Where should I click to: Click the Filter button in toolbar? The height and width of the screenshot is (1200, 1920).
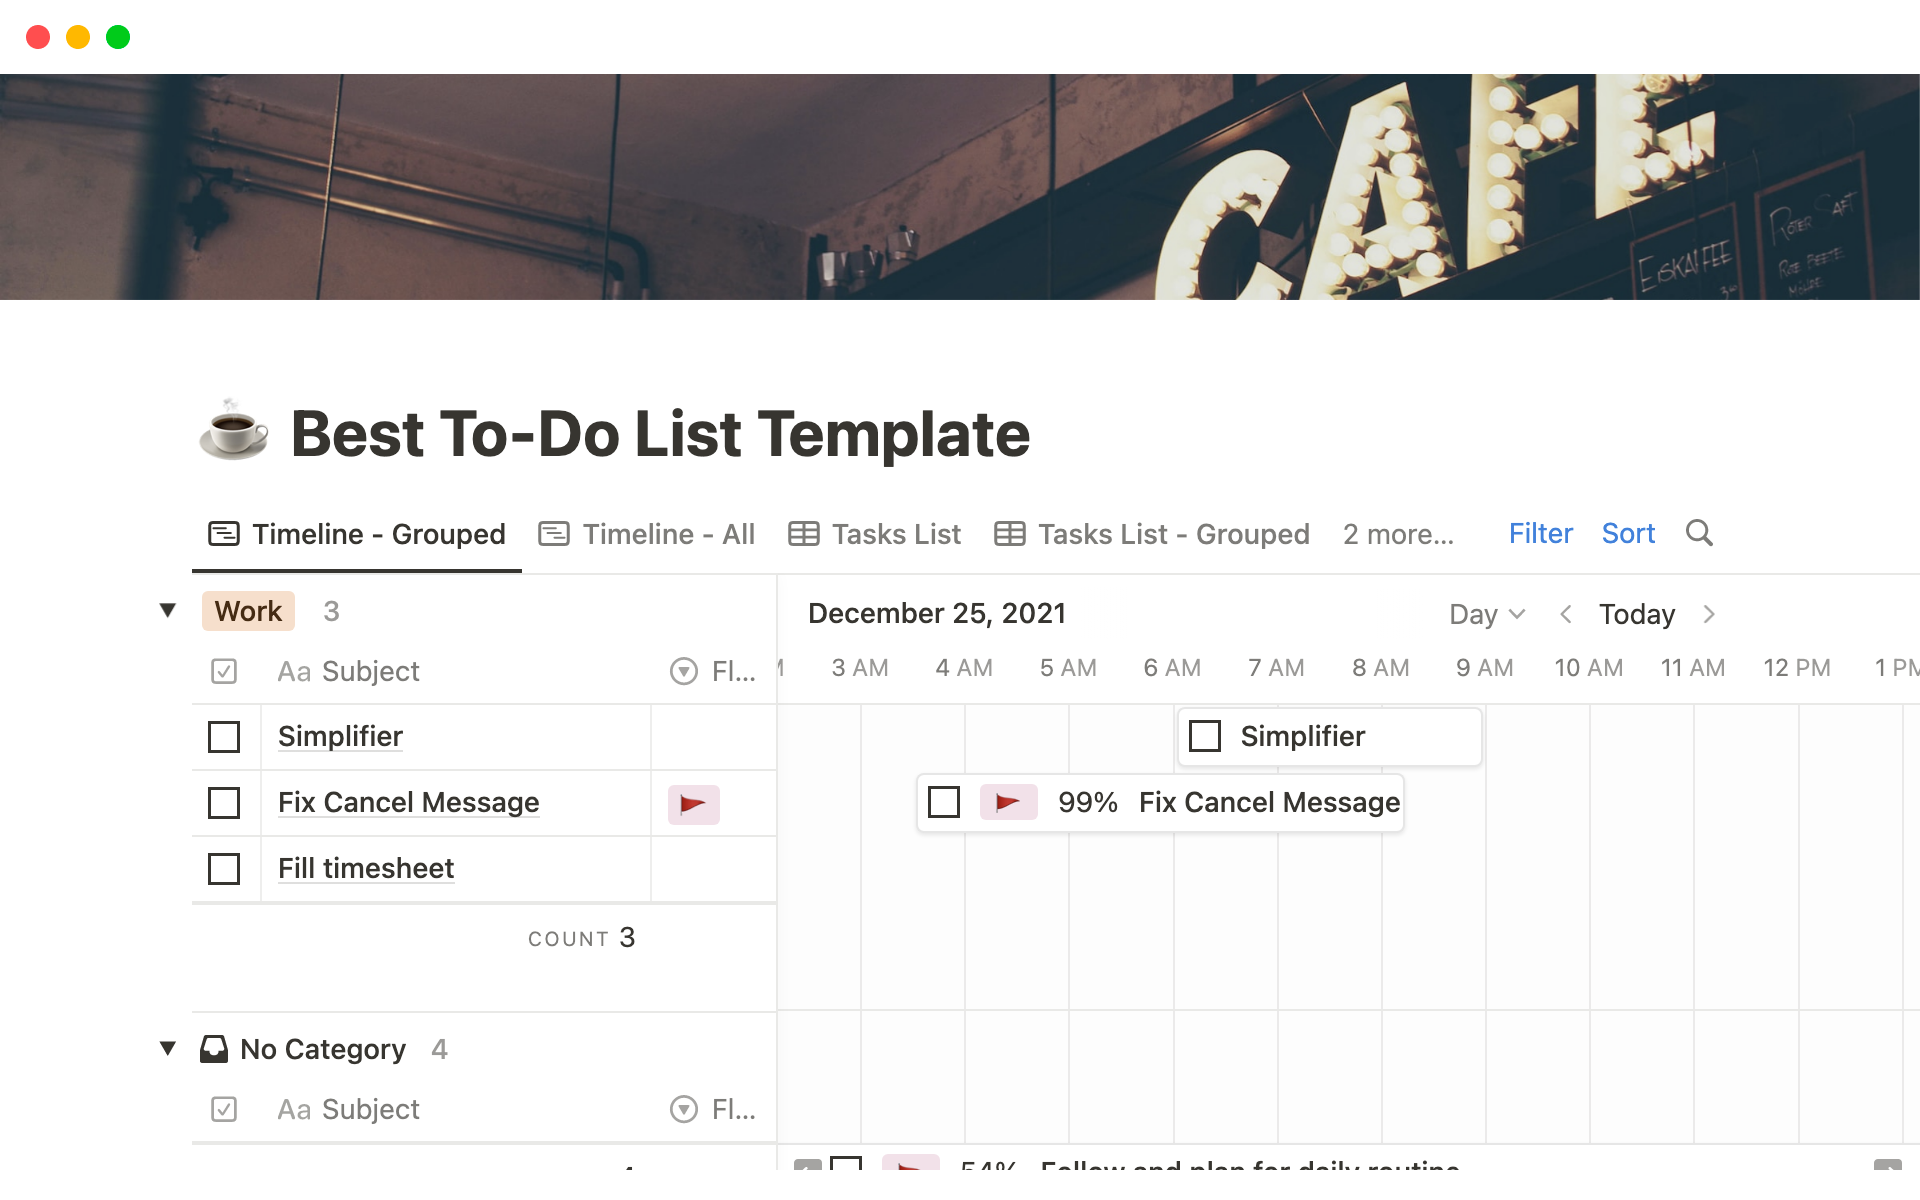(1540, 532)
